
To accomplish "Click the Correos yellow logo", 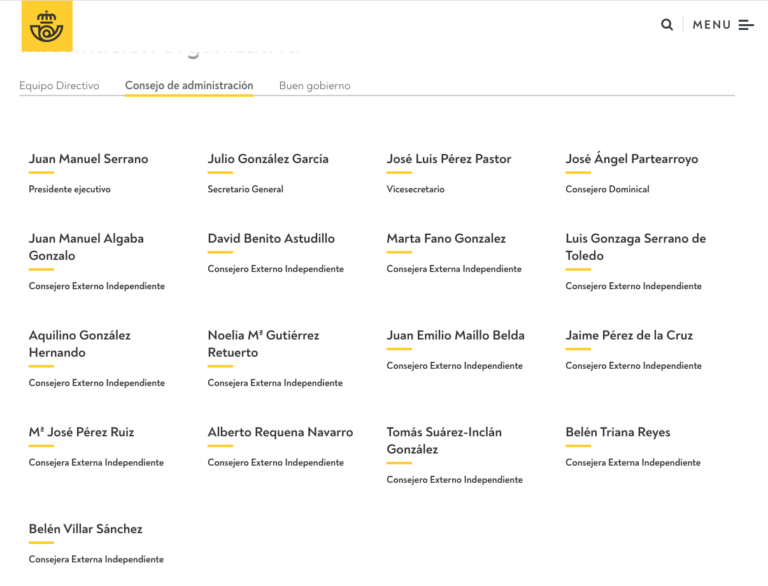I will [x=47, y=27].
